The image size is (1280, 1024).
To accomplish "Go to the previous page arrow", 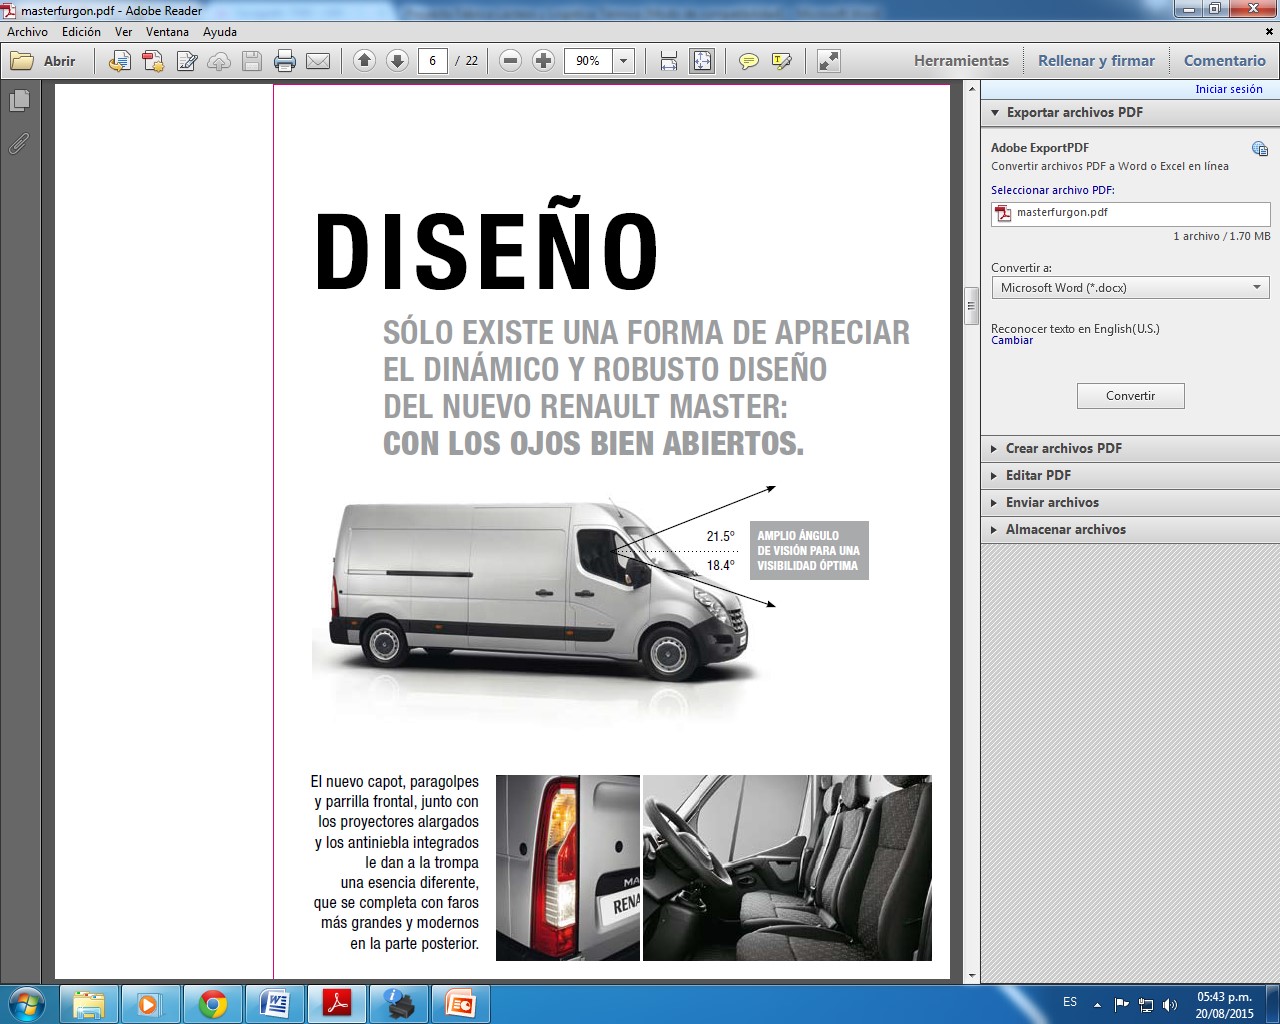I will tap(364, 61).
